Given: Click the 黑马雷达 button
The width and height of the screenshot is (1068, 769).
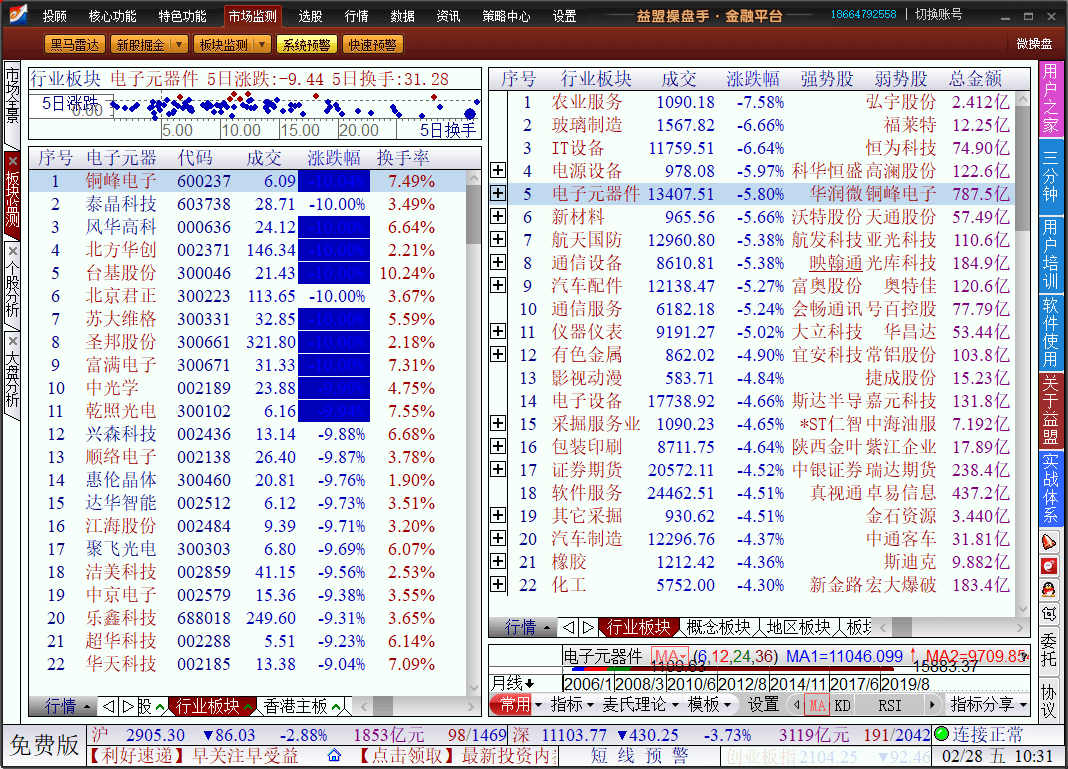Looking at the screenshot, I should click(x=75, y=45).
